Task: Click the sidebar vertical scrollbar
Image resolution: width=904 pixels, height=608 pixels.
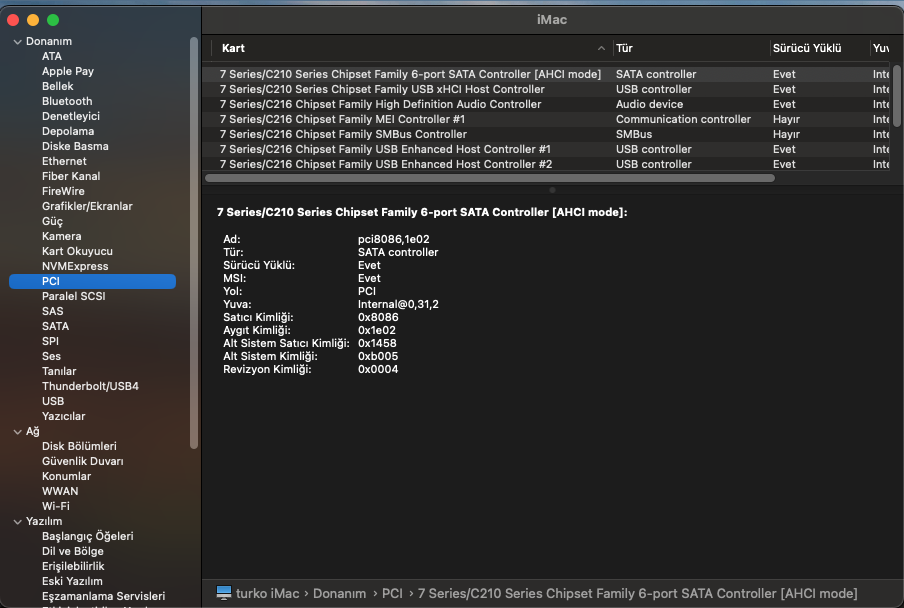Action: point(194,200)
